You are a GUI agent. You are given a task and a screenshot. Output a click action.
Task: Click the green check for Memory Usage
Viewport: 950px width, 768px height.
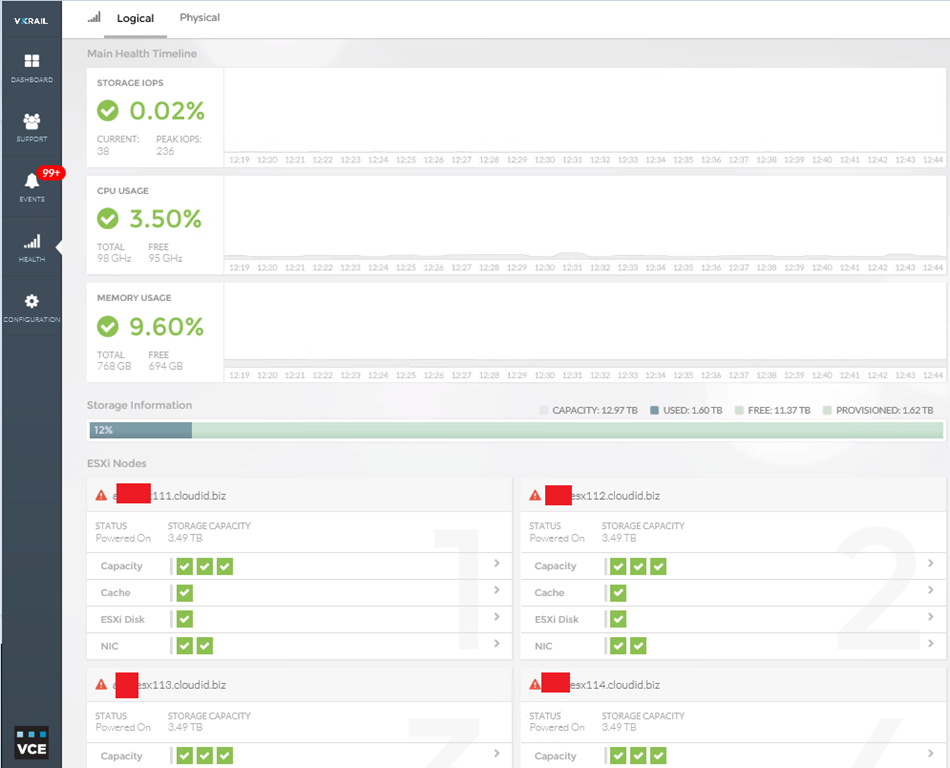(108, 326)
